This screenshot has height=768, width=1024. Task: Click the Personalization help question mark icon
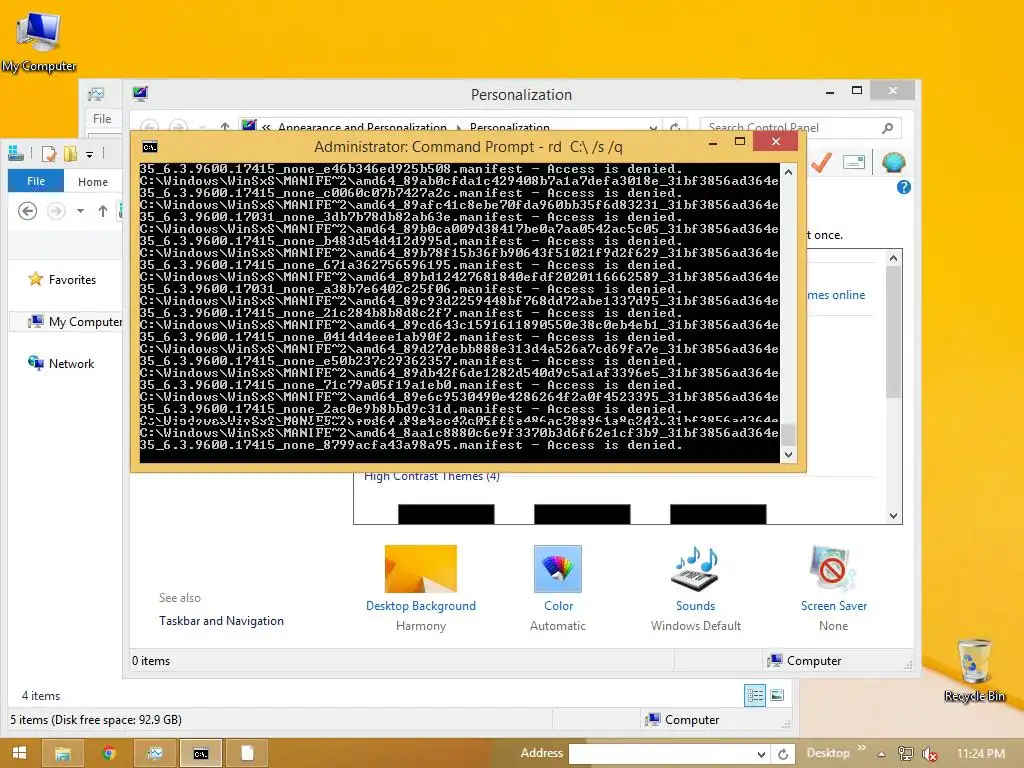tap(904, 187)
